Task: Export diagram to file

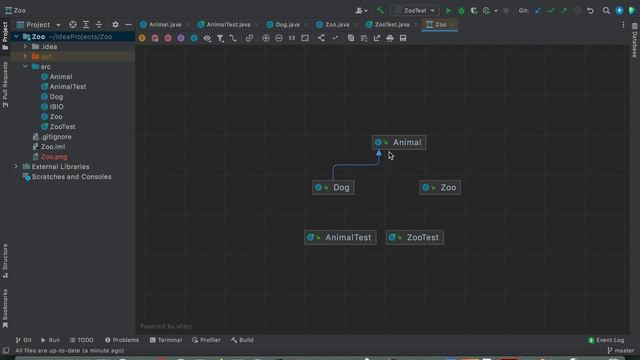Action: (377, 38)
